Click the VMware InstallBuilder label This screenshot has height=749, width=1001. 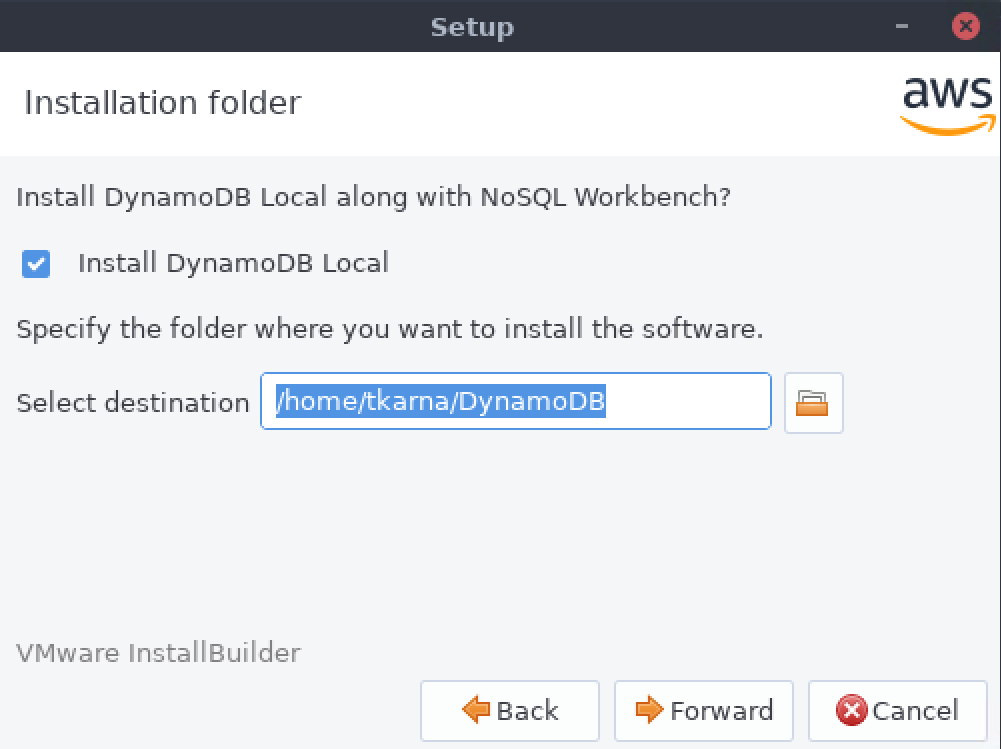157,653
